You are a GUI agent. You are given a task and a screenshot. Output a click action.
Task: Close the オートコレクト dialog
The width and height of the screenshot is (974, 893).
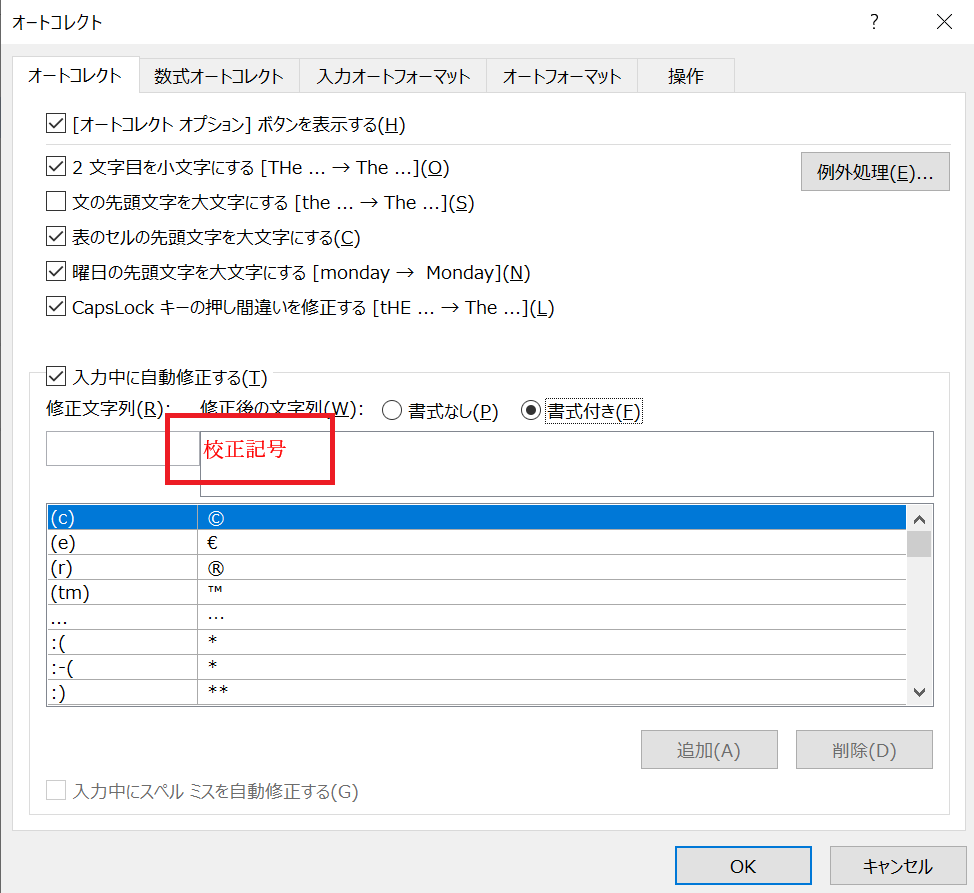[x=944, y=22]
